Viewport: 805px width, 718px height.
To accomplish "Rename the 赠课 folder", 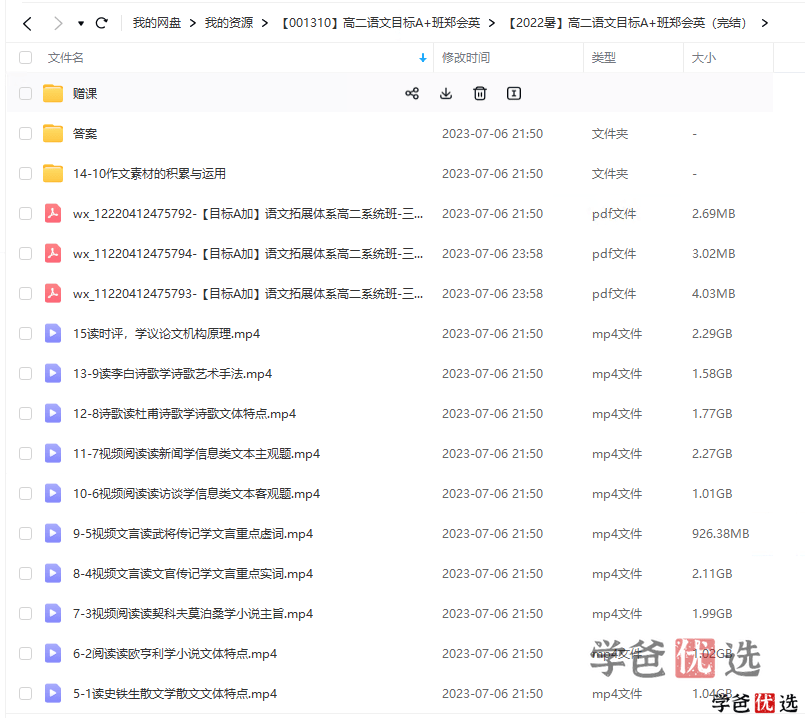I will coord(513,93).
